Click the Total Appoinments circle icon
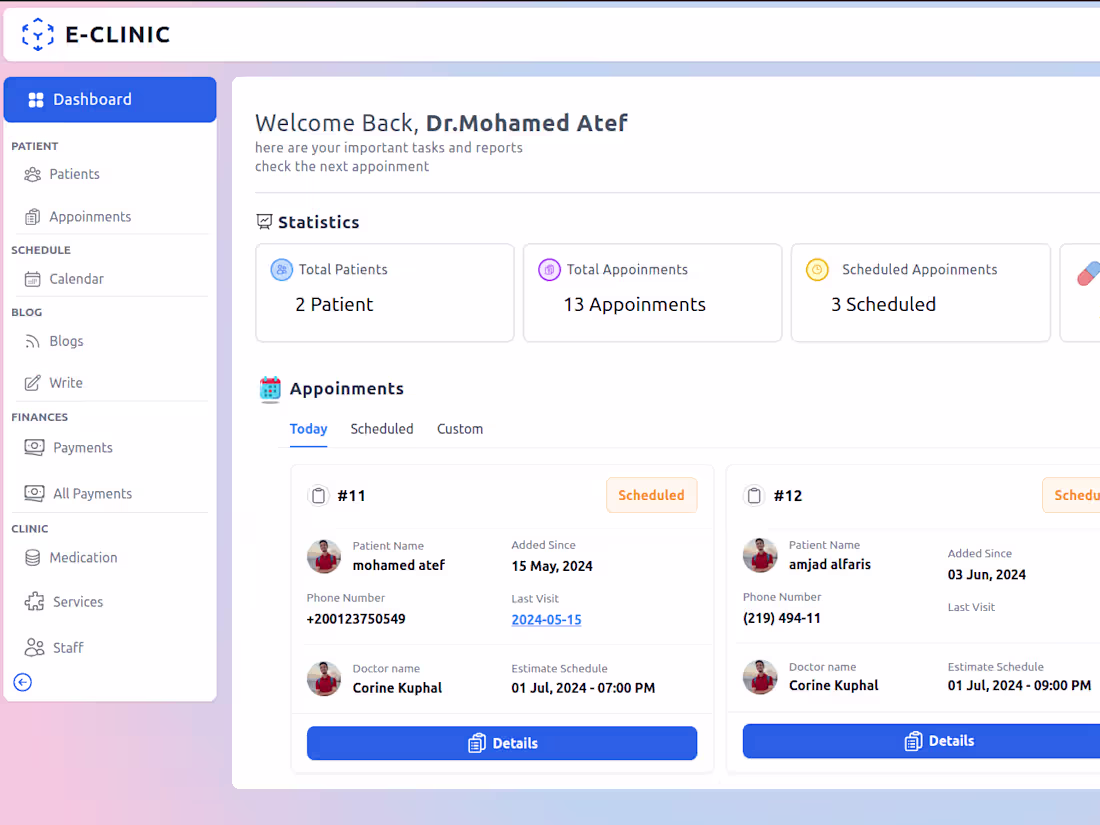Screen dimensions: 1100x825 (548, 269)
